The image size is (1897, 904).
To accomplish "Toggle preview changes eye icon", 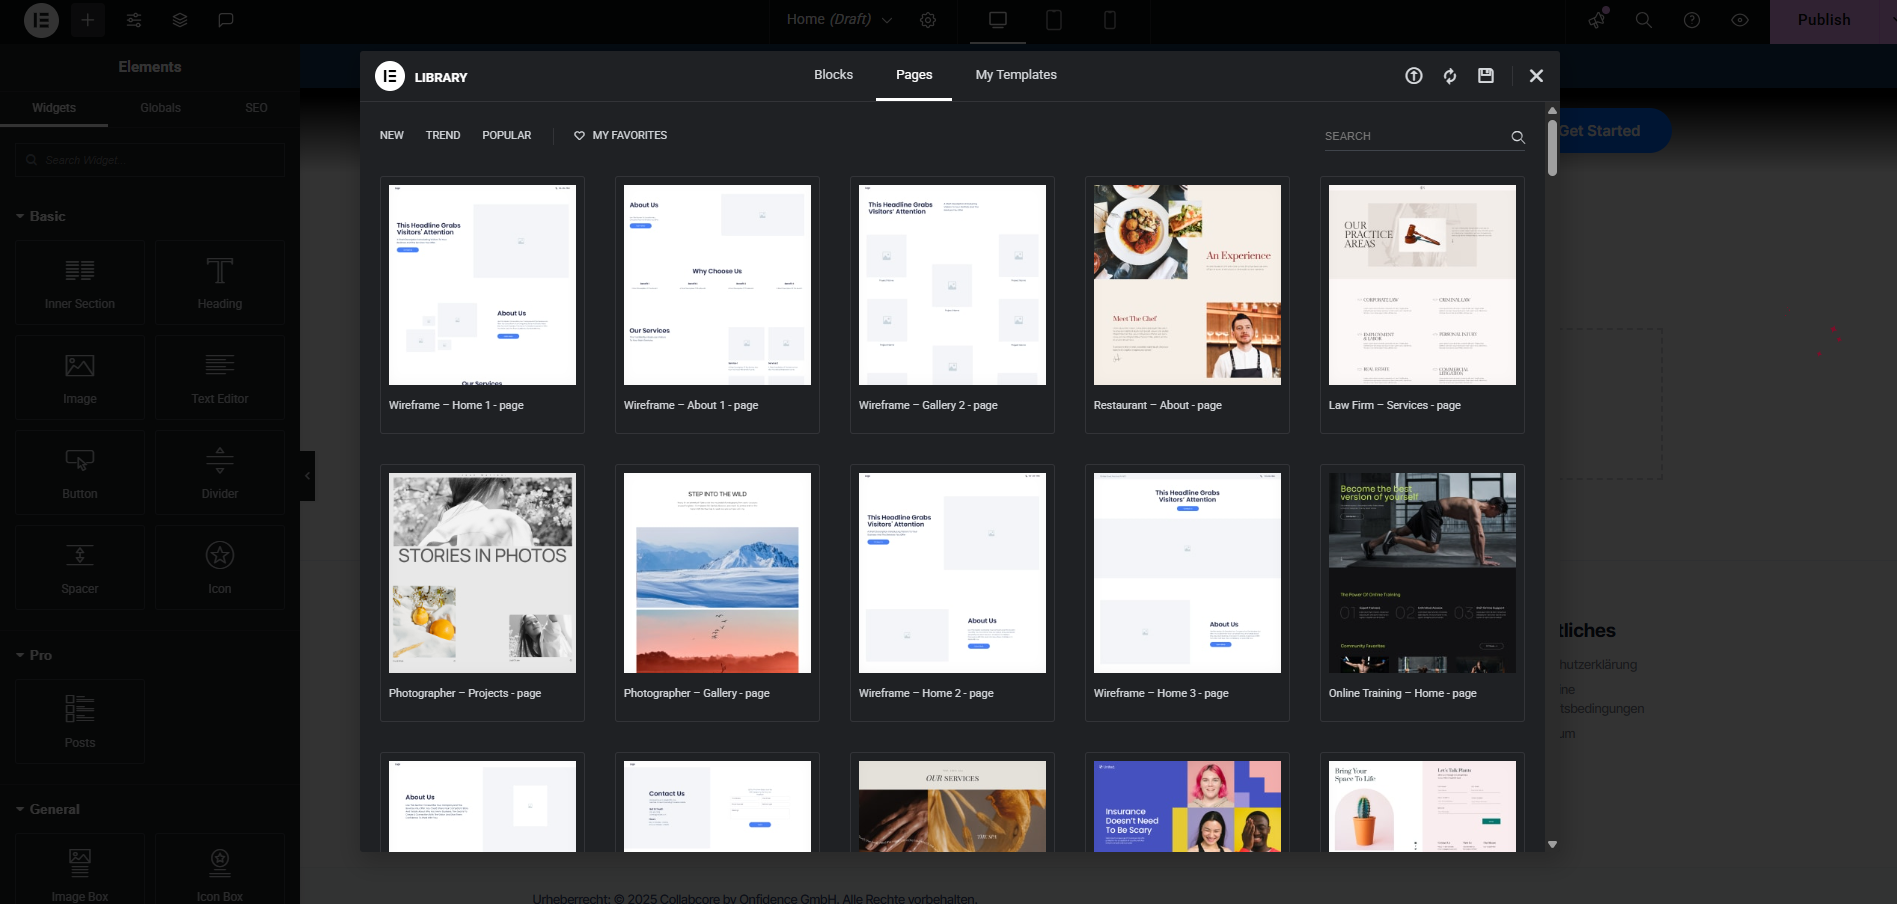I will click(1740, 20).
